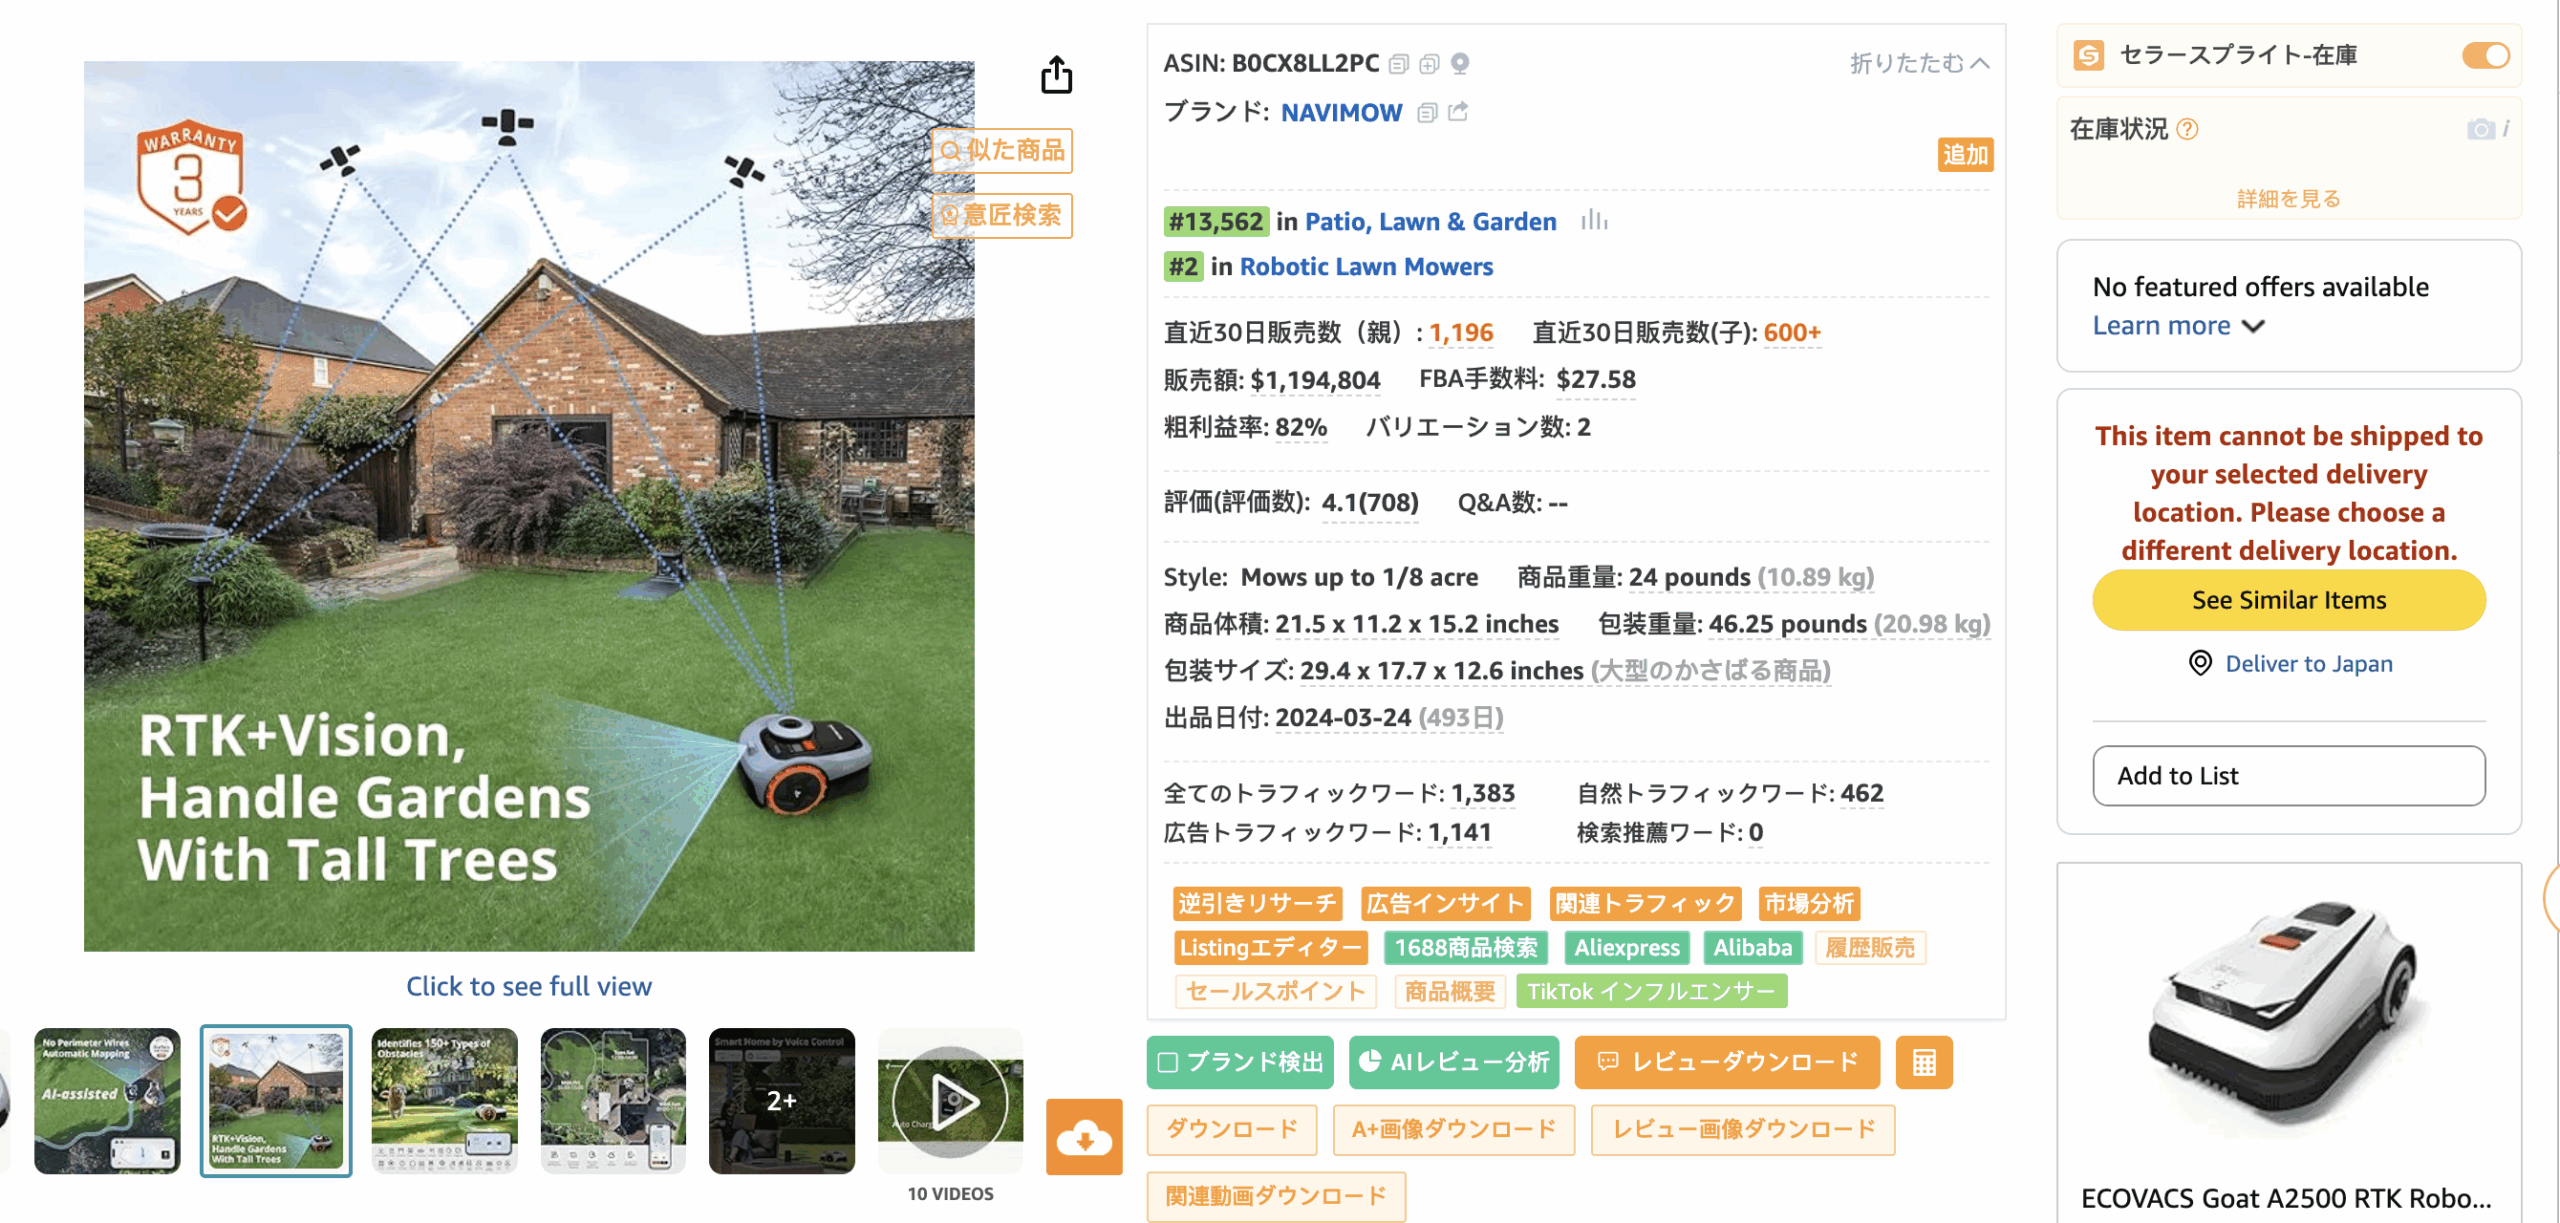The height and width of the screenshot is (1223, 2560).
Task: Open the orange calculator icon button
Action: click(1924, 1062)
